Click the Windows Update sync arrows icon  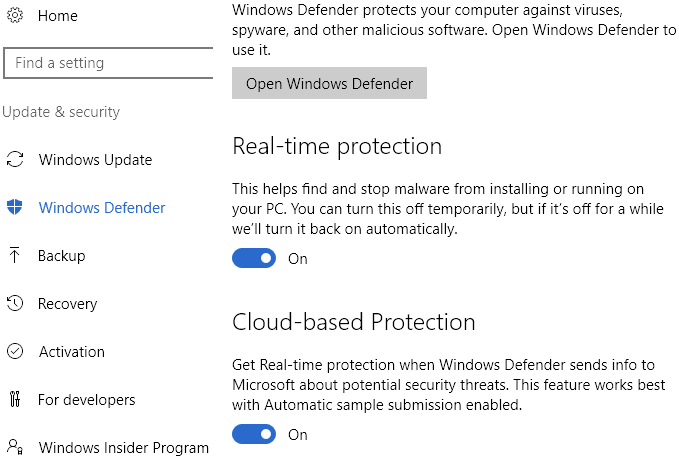click(14, 160)
